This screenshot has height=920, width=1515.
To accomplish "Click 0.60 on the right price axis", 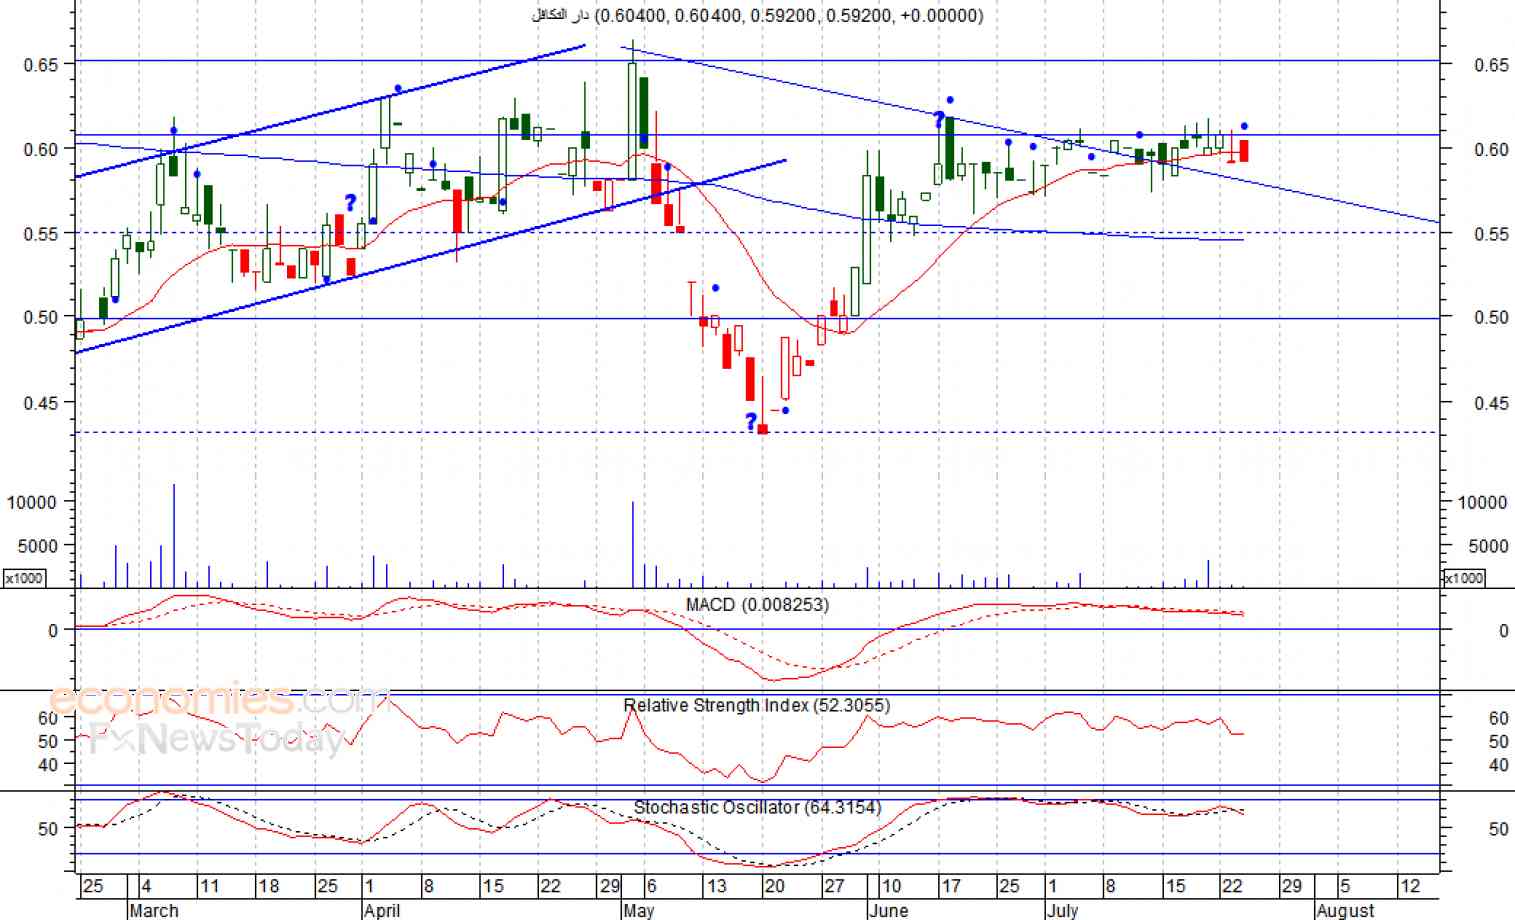I will coord(1491,150).
